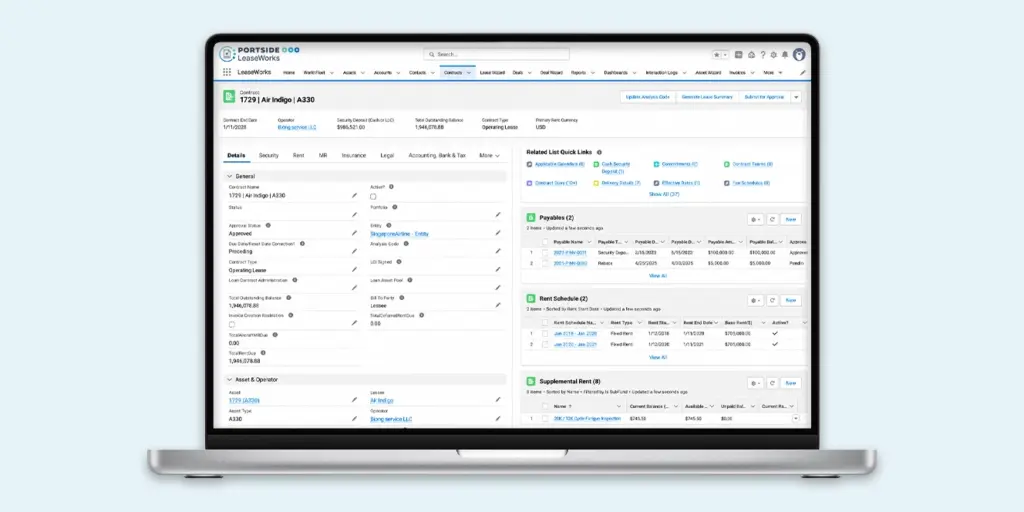
Task: Click Generate Lease Summary button
Action: pyautogui.click(x=707, y=97)
